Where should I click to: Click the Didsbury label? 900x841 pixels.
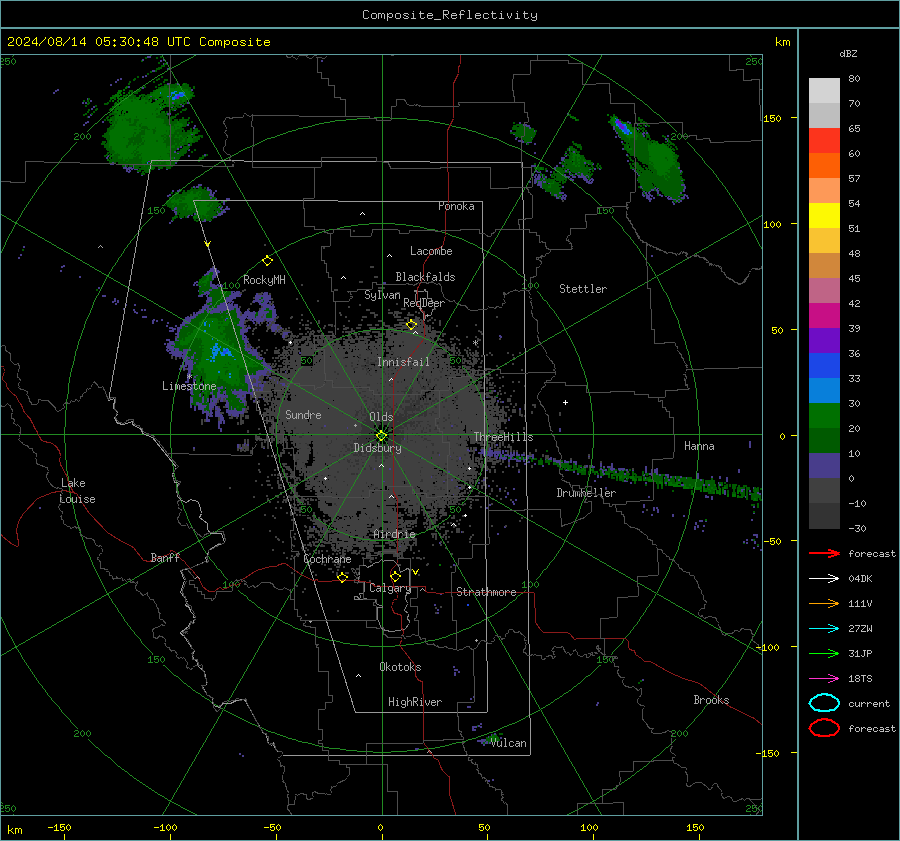click(377, 448)
